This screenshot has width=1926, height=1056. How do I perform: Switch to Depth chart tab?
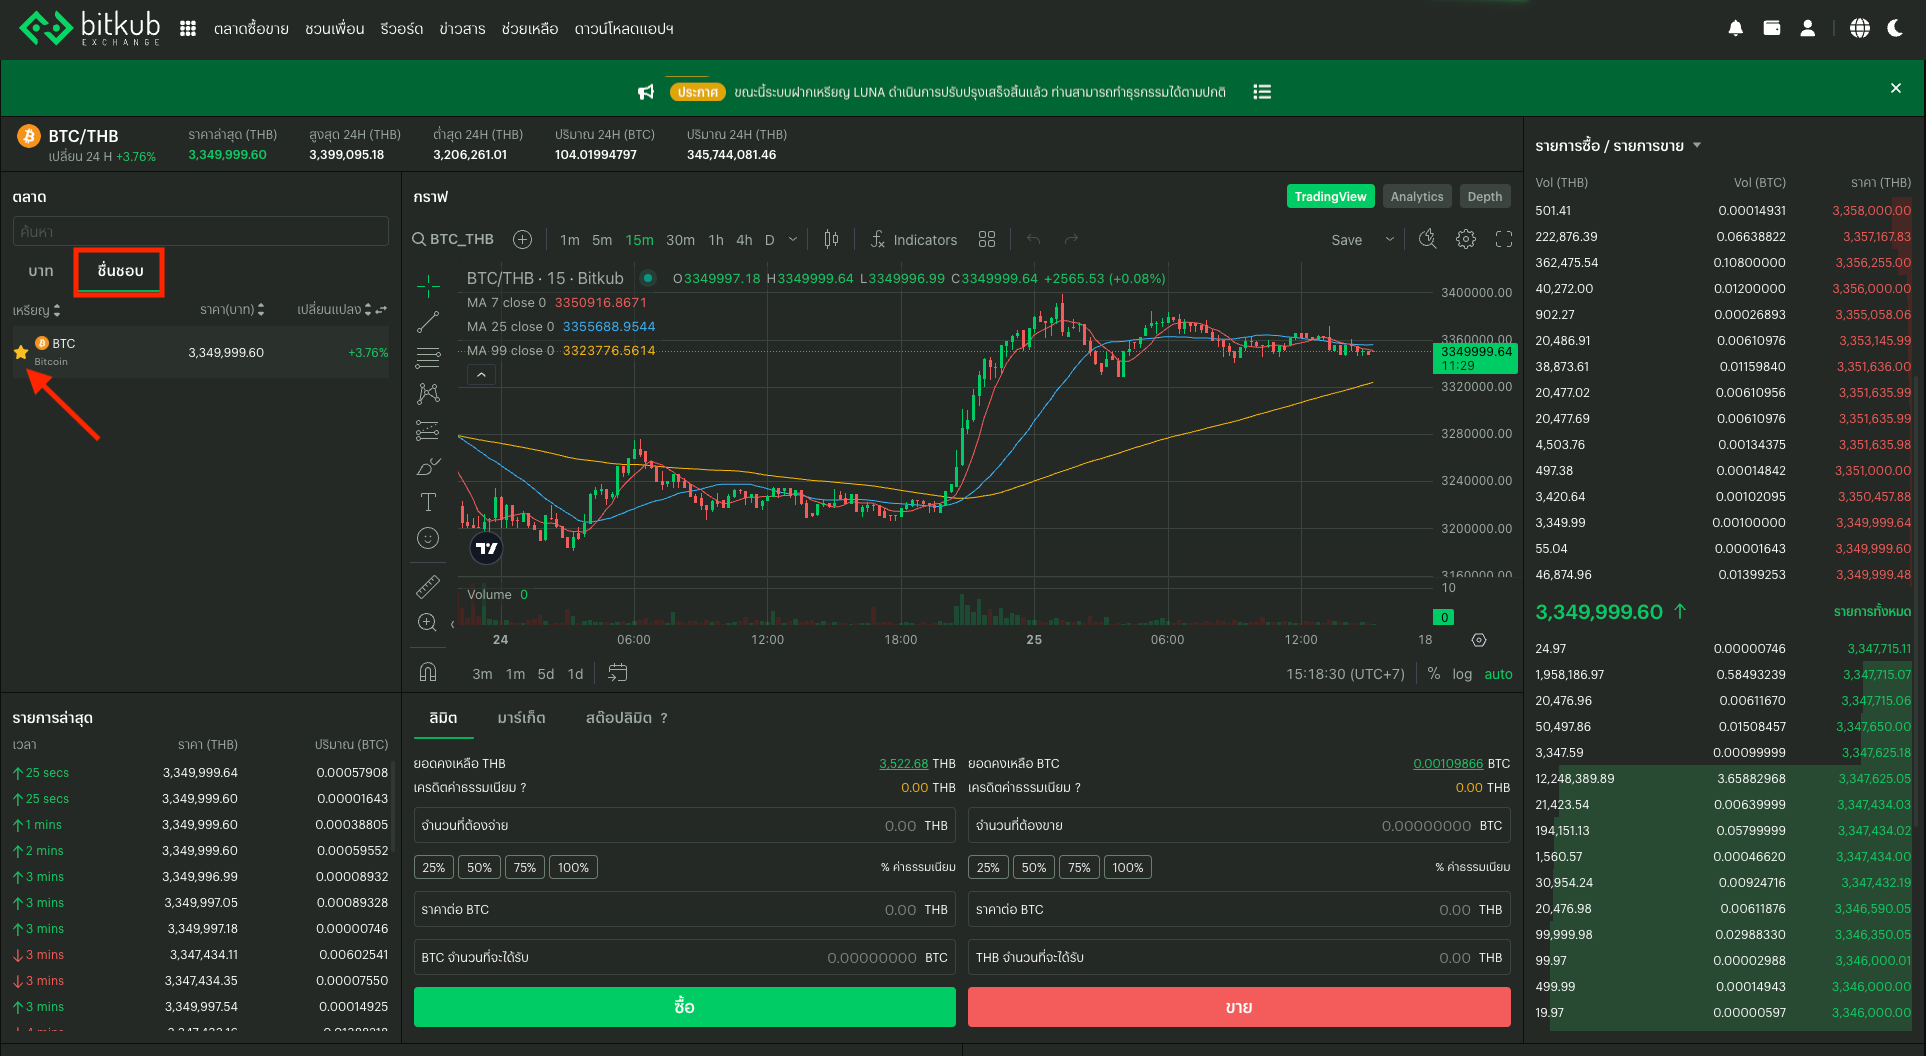[1485, 196]
